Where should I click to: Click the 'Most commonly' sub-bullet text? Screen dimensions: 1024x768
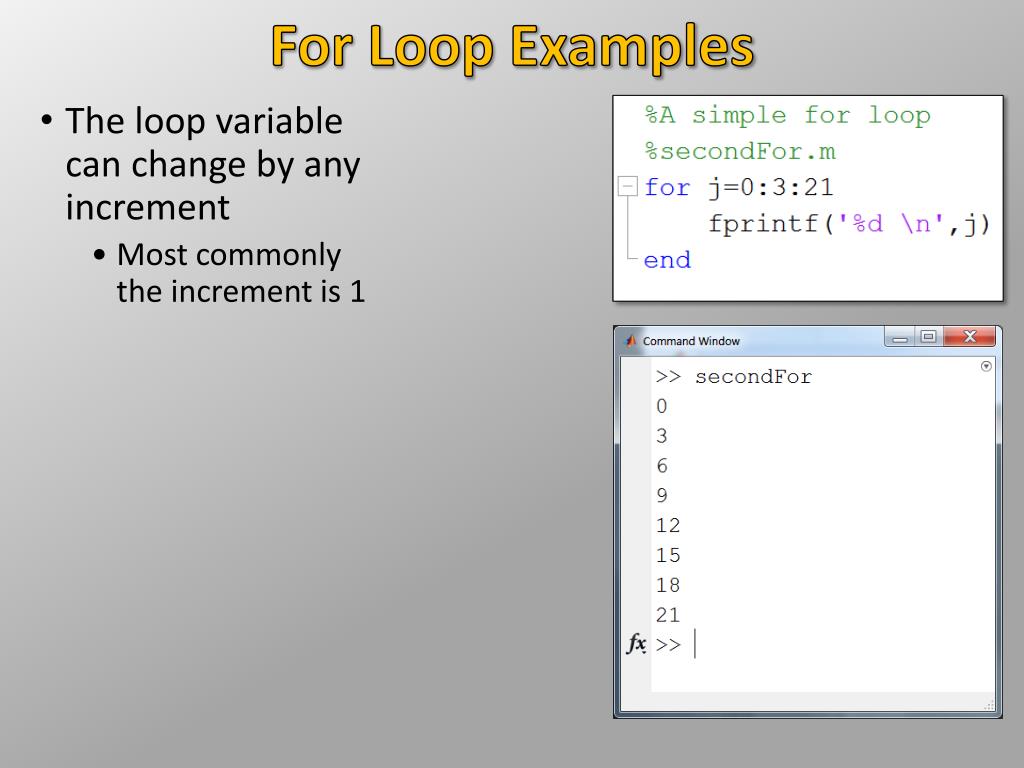pyautogui.click(x=240, y=272)
